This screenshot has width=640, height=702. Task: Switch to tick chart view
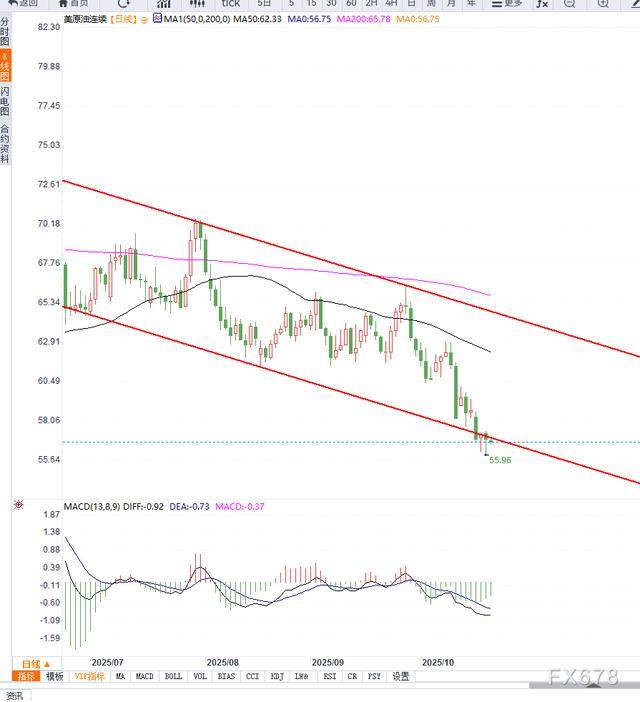(x=230, y=3)
